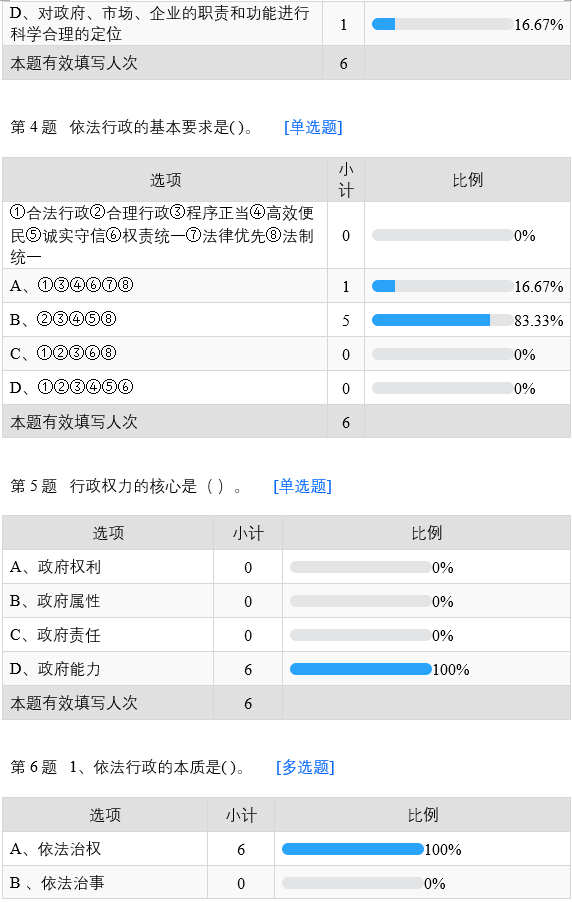Click the 小计 header in question 6 table
572x902 pixels.
(x=241, y=815)
